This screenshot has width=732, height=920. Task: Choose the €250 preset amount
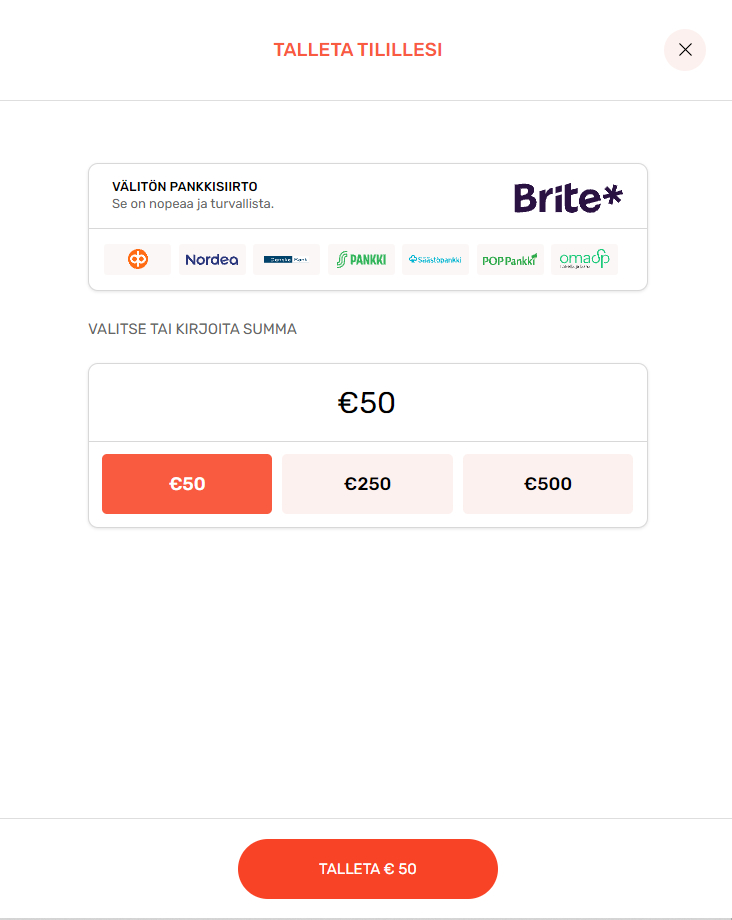point(367,484)
